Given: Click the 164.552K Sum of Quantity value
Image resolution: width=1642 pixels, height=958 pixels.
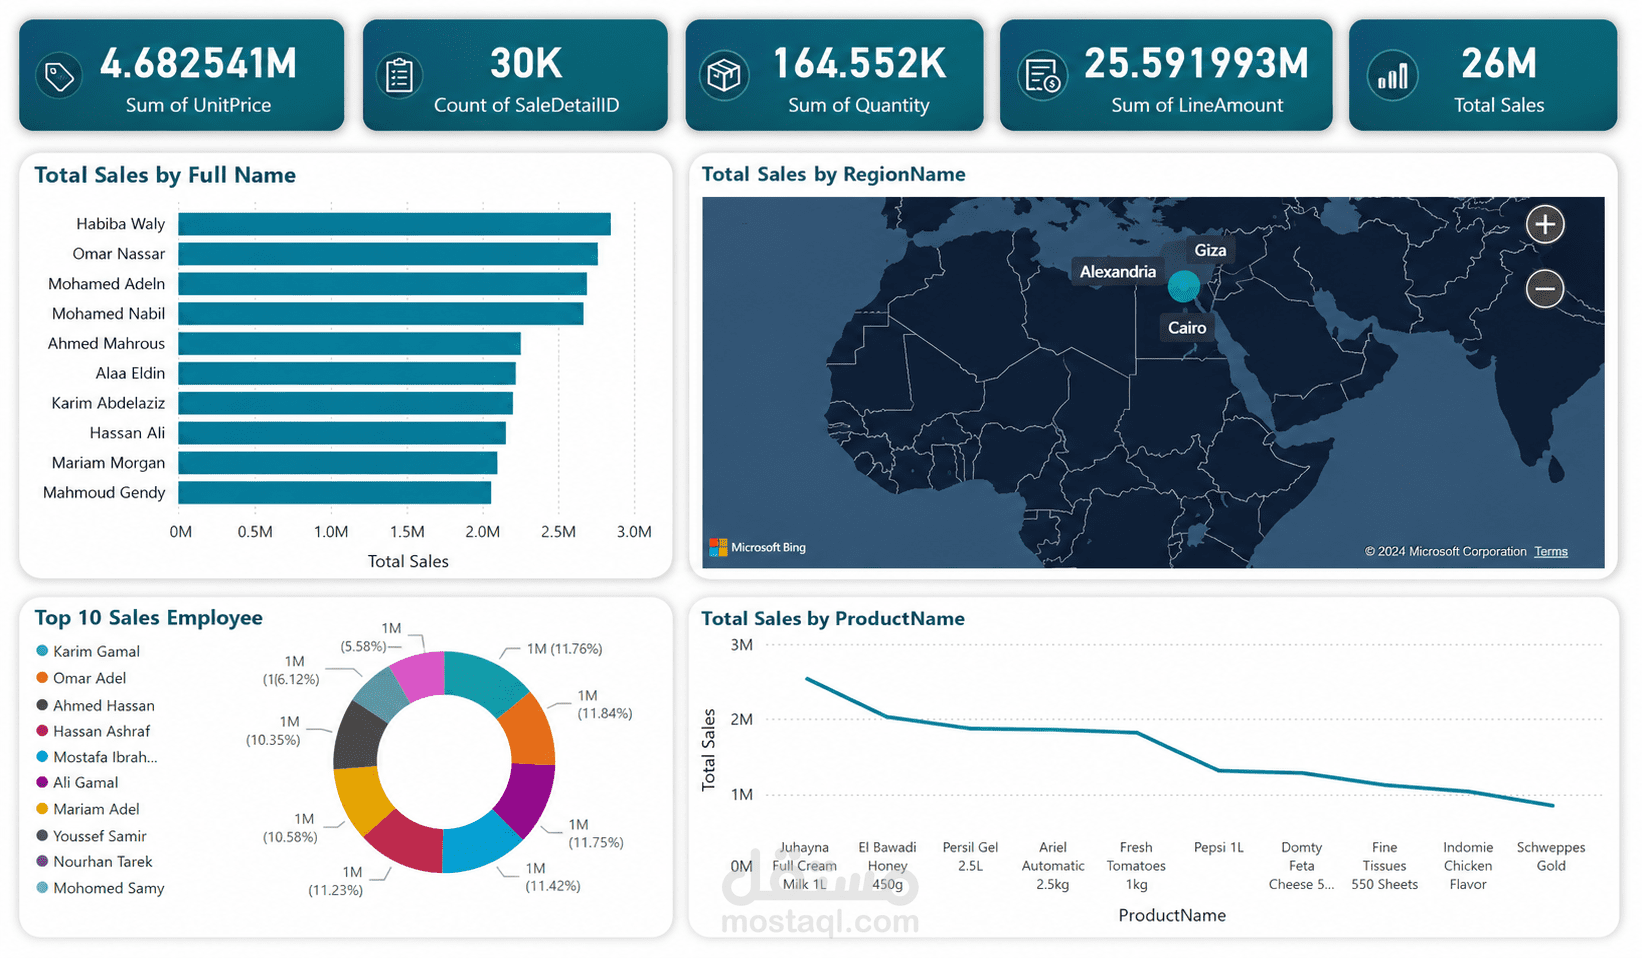Looking at the screenshot, I should [x=859, y=64].
